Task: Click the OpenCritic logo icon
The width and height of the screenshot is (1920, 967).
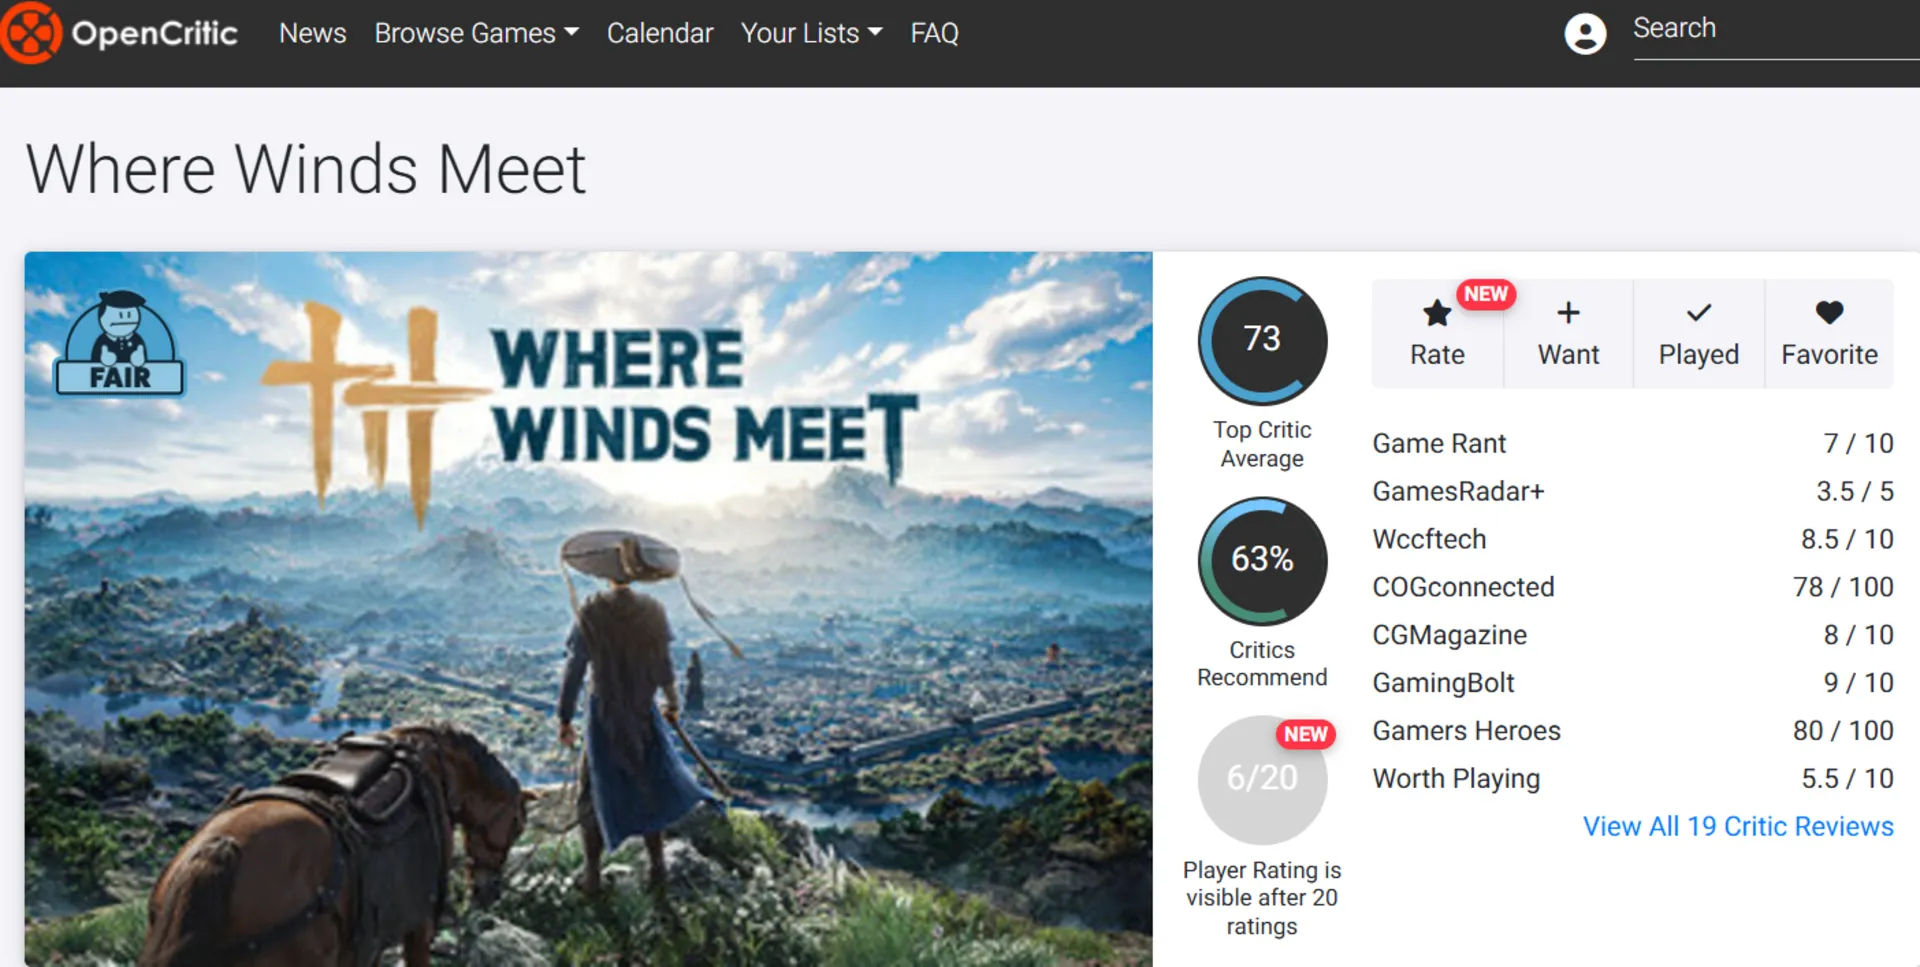Action: pyautogui.click(x=32, y=33)
